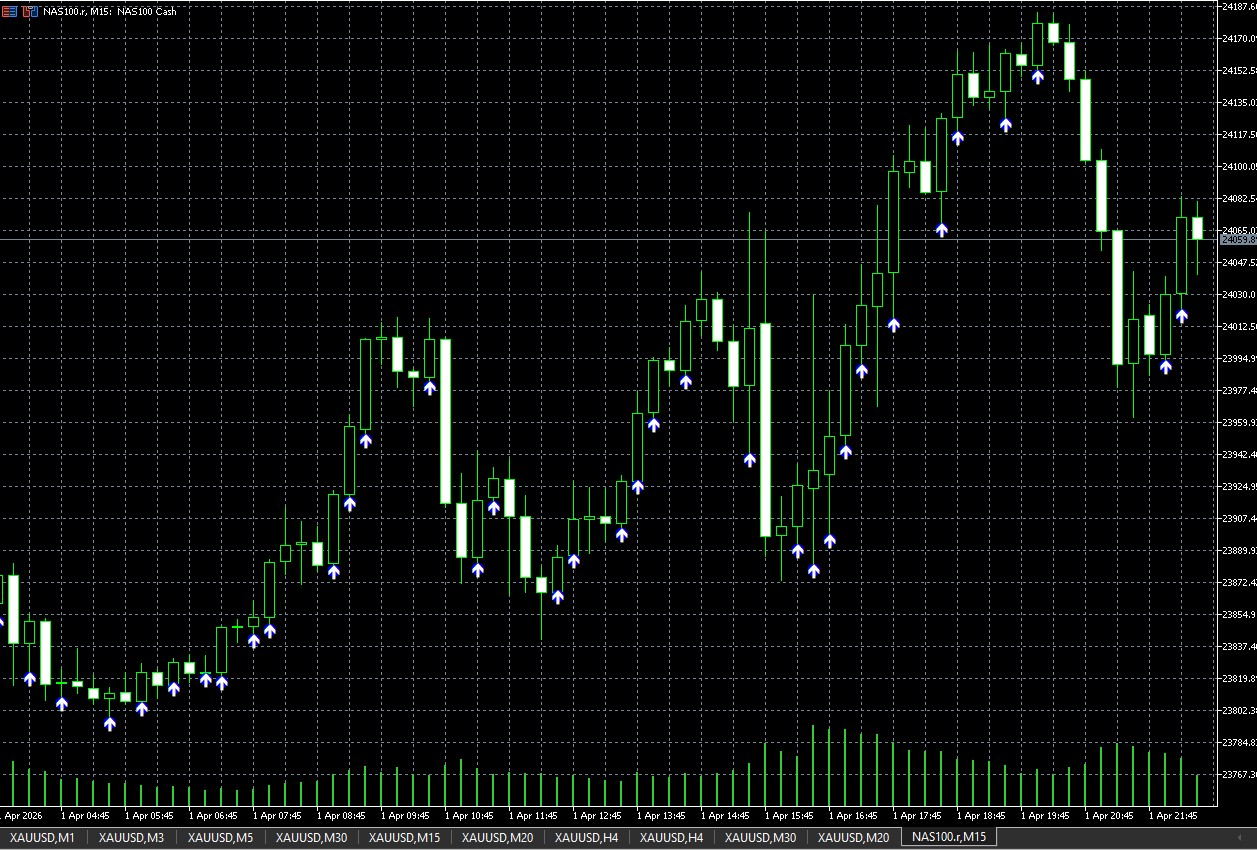Click the highlighted current price label on the price axis
Viewport: 1257px width, 850px height.
[1238, 239]
